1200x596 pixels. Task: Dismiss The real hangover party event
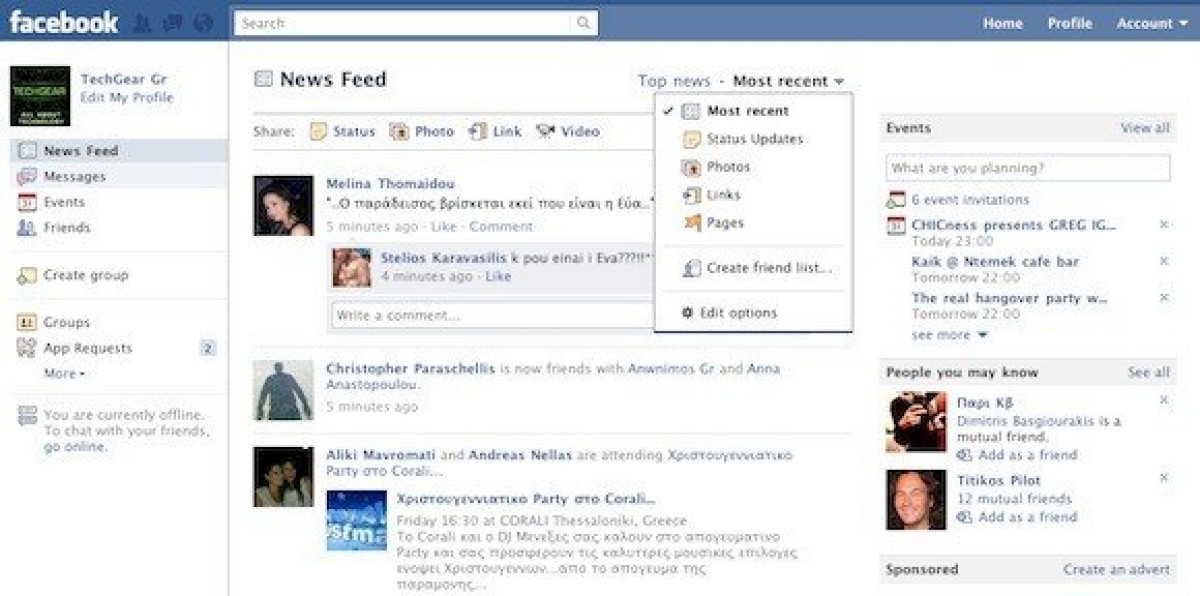tap(1164, 298)
